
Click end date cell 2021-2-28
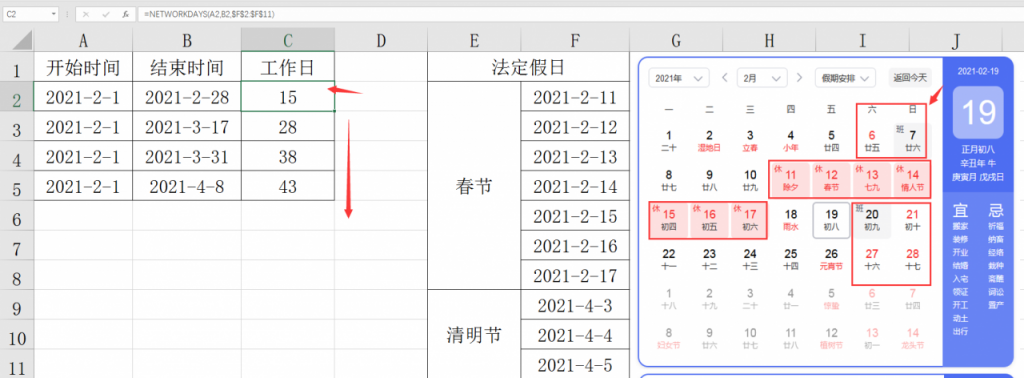(187, 97)
